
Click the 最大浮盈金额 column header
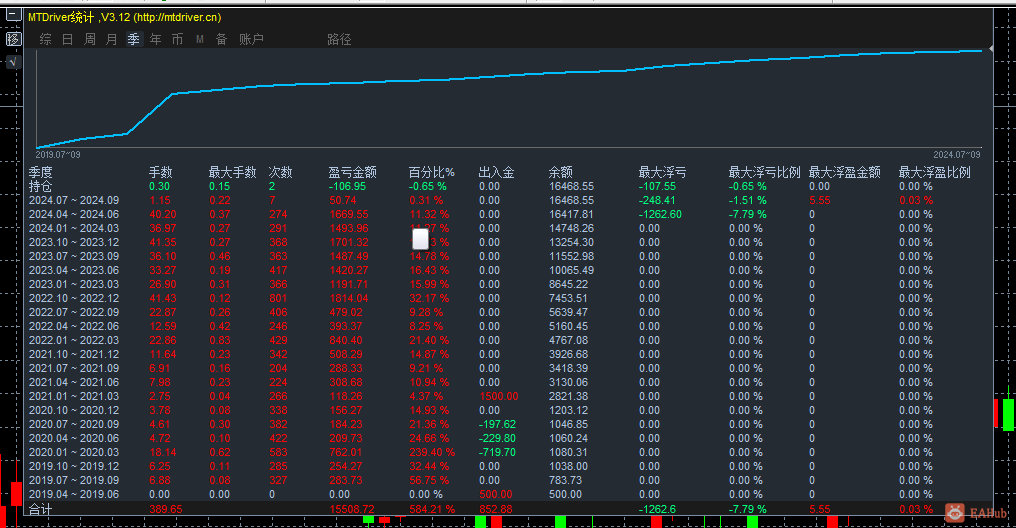844,172
